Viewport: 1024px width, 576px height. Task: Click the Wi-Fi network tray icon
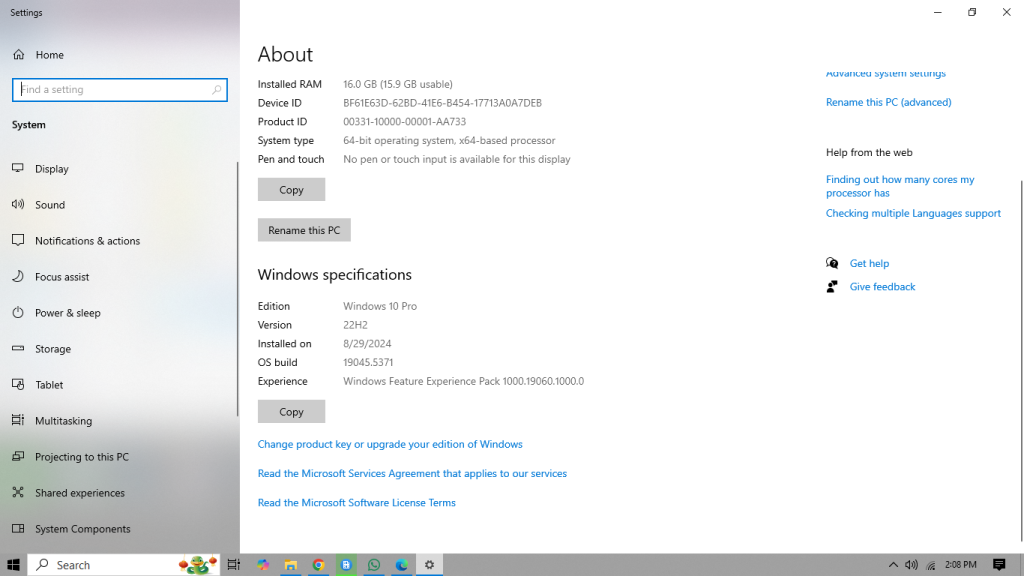(931, 565)
